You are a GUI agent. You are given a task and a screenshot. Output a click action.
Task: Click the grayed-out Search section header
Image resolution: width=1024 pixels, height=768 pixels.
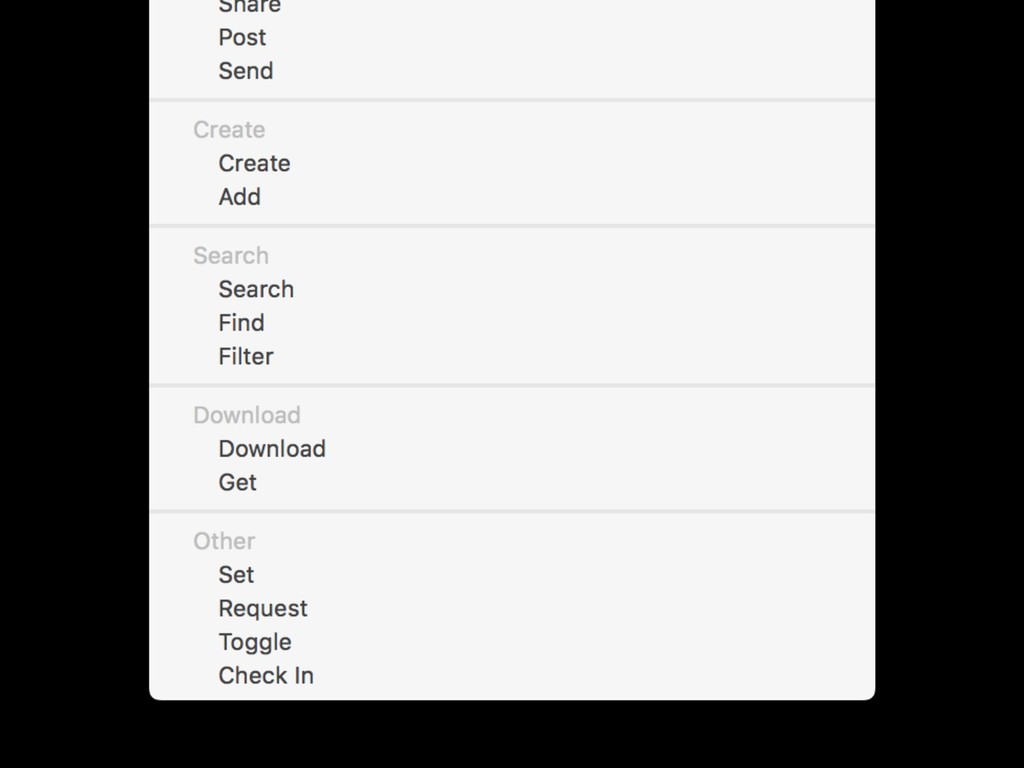(x=231, y=255)
